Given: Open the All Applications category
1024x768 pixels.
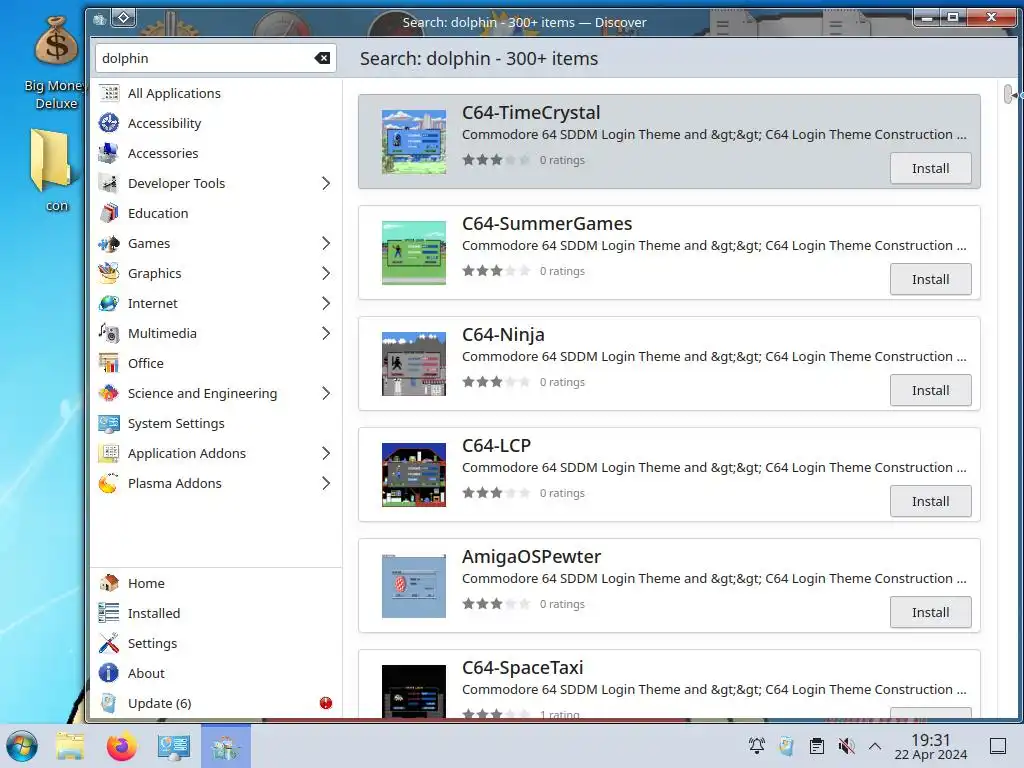Looking at the screenshot, I should pyautogui.click(x=216, y=93).
